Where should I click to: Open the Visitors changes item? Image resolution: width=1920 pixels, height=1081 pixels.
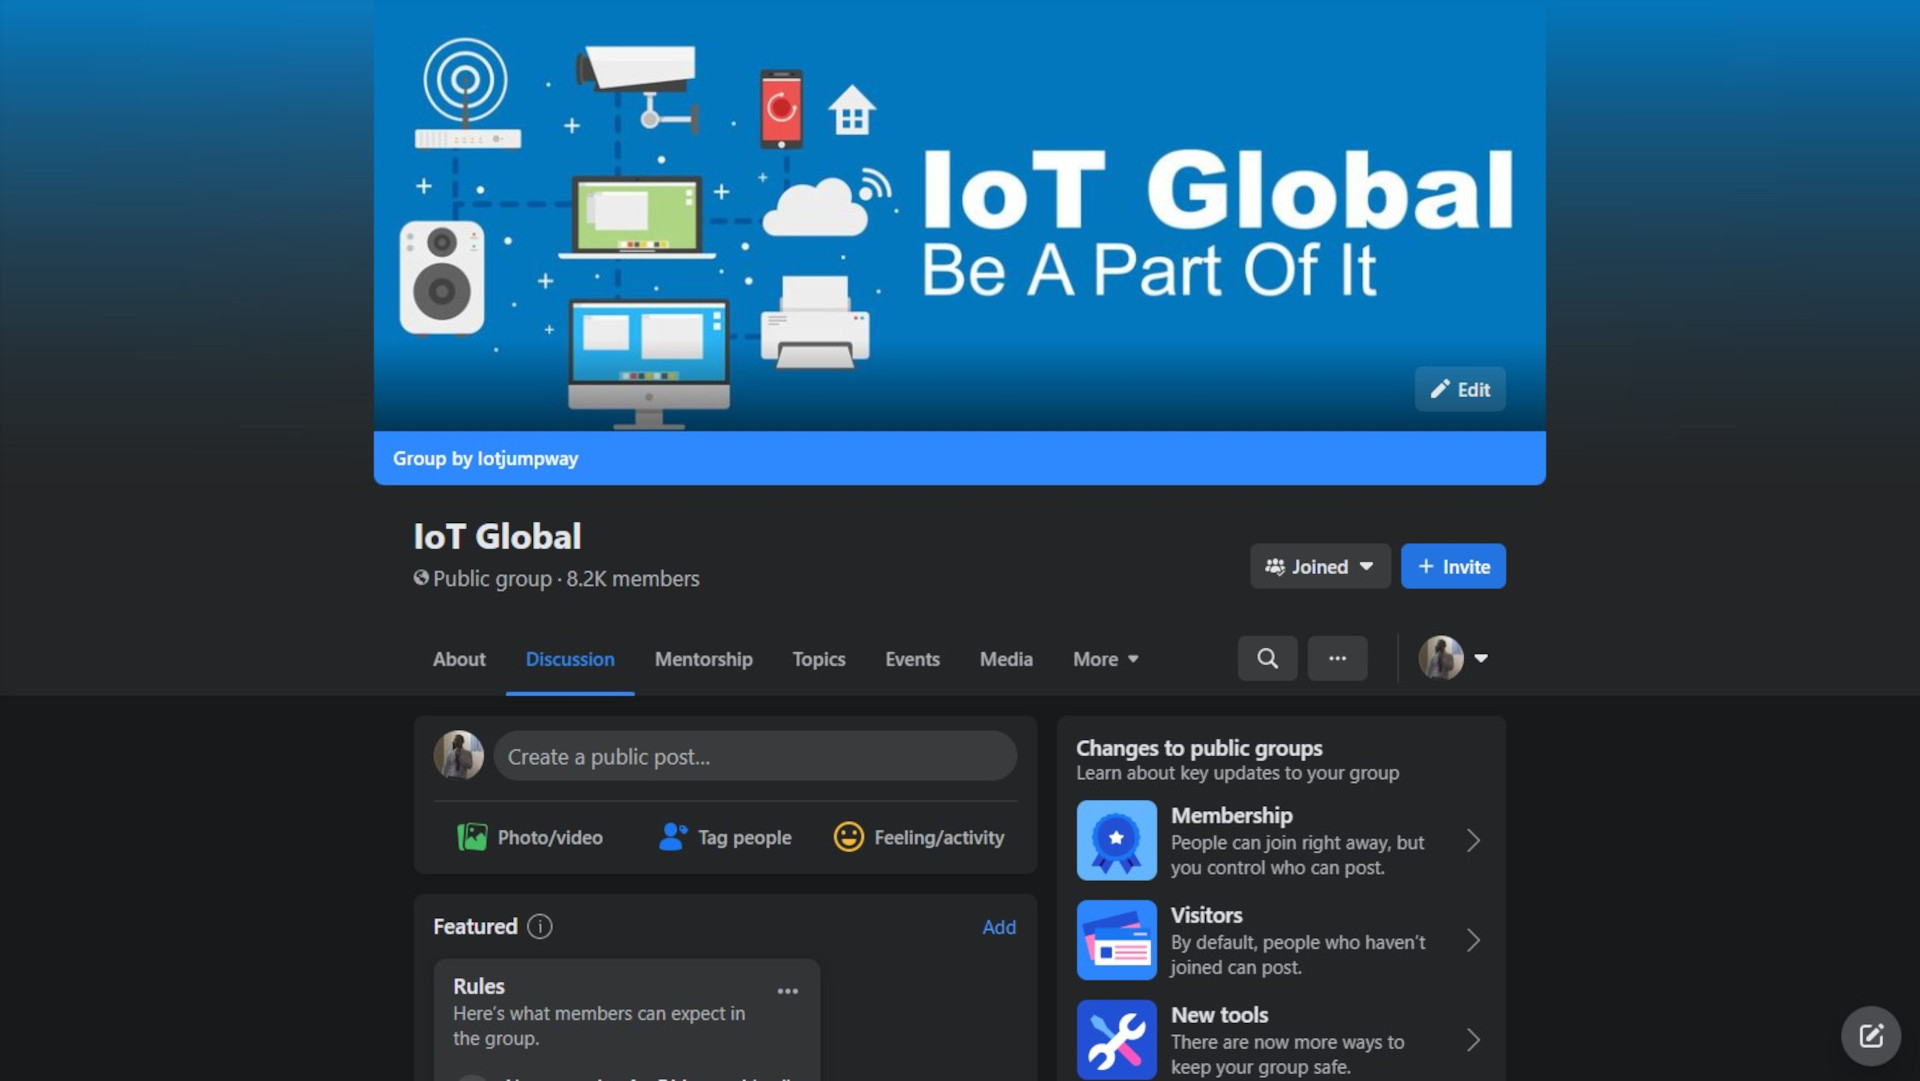(1281, 940)
